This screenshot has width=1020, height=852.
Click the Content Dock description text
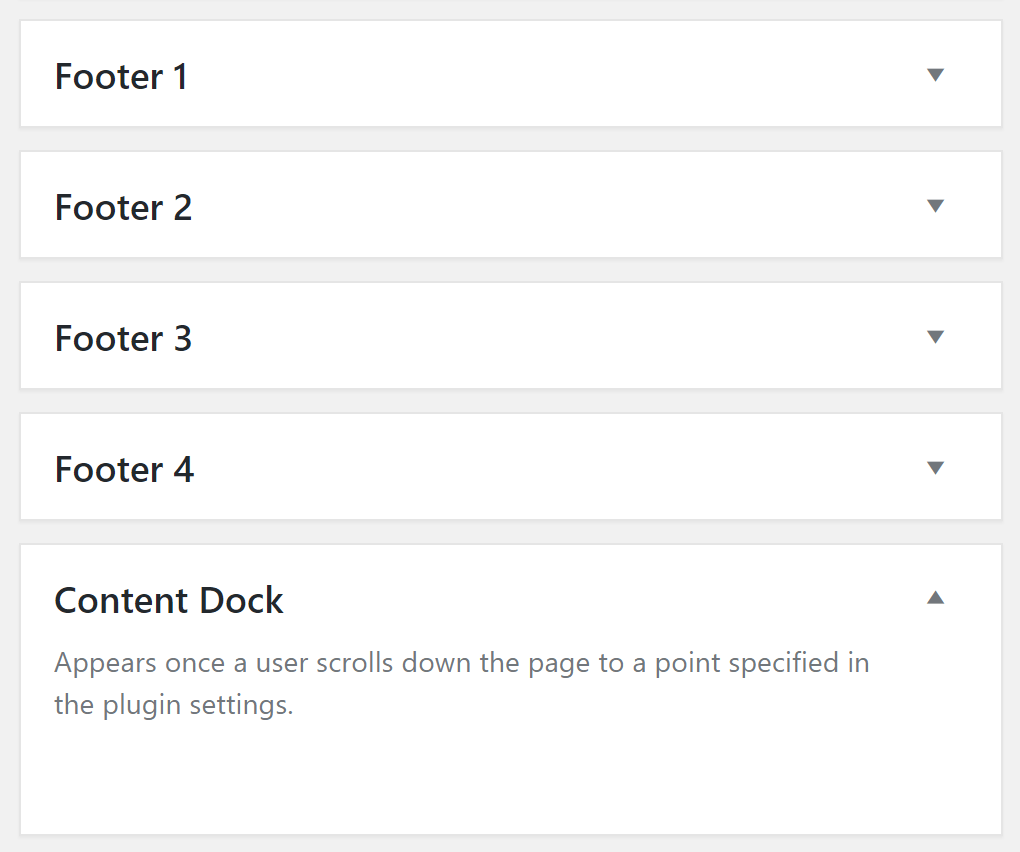pos(460,682)
